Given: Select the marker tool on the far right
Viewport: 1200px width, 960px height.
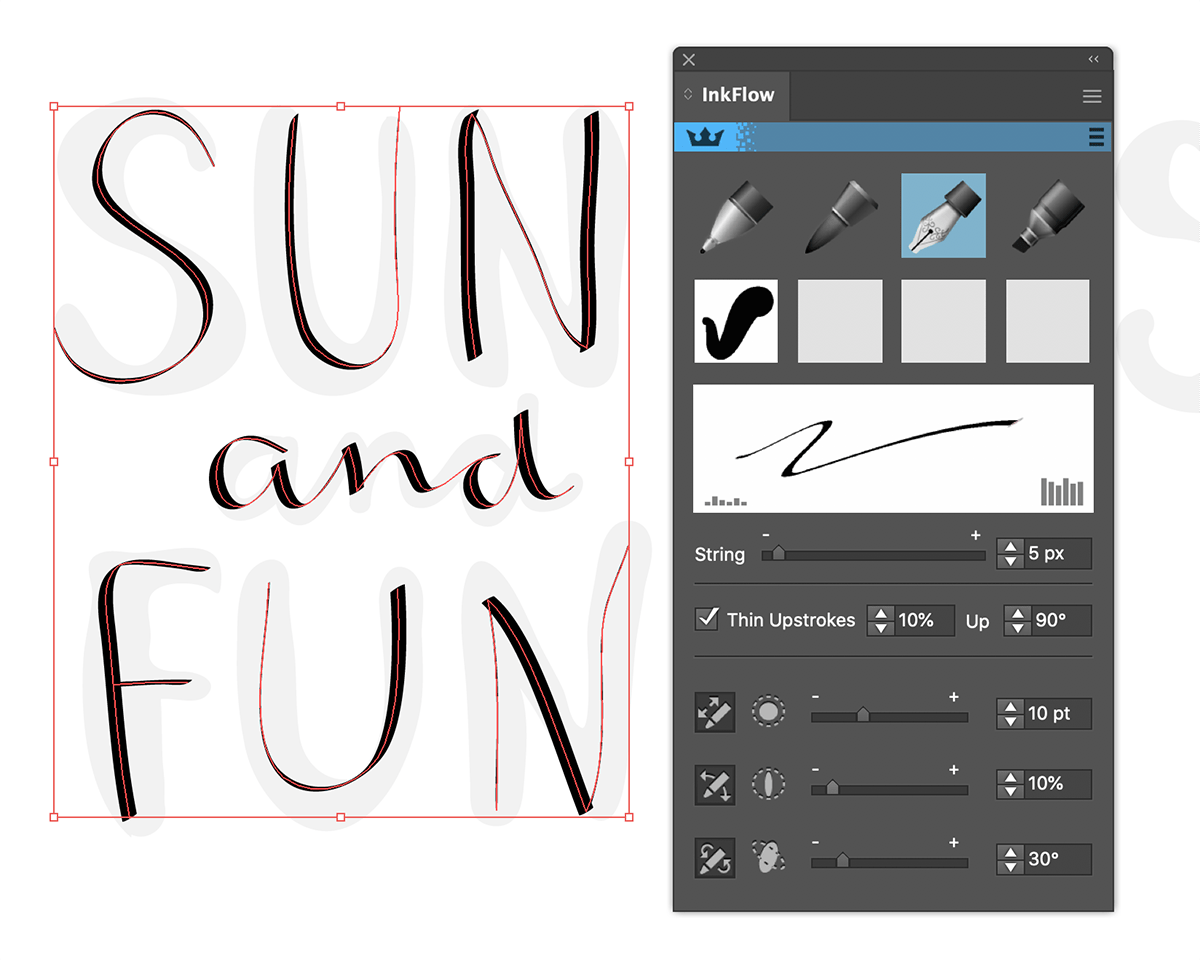Looking at the screenshot, I should point(1046,213).
